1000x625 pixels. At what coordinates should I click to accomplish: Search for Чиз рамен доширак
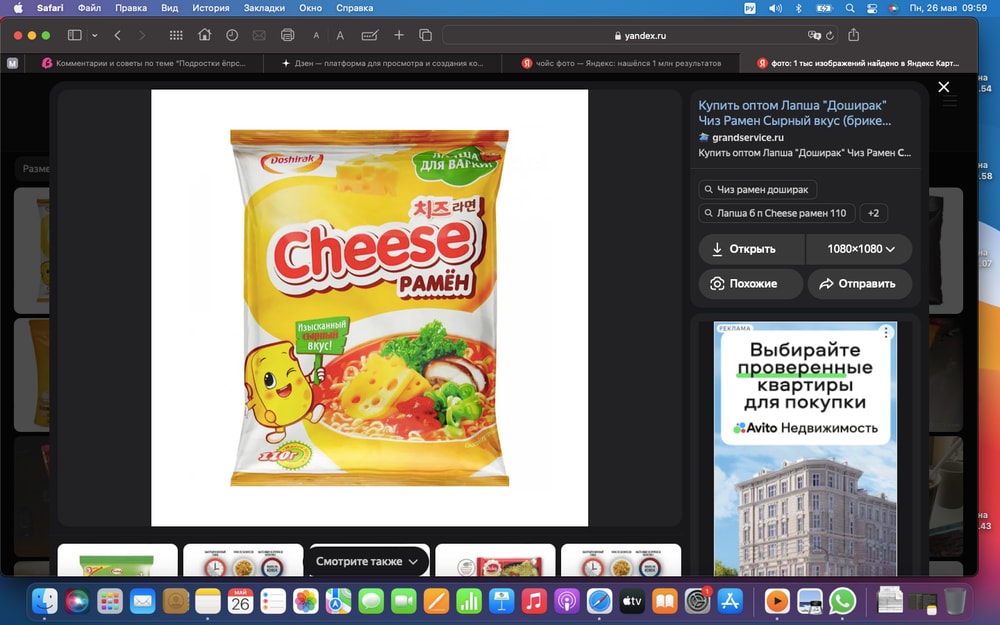pos(758,189)
